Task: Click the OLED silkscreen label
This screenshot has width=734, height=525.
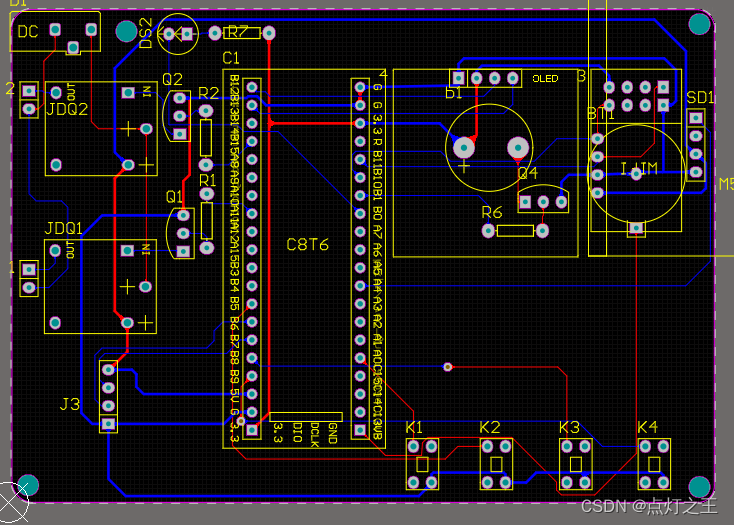Action: point(545,79)
